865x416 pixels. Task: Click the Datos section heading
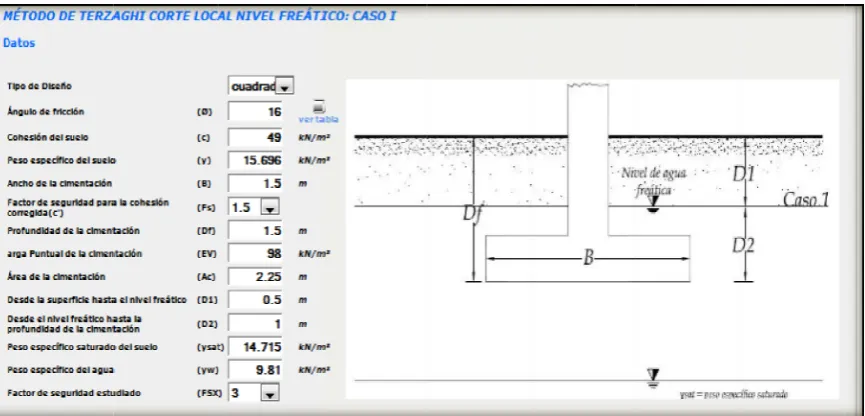coord(19,43)
